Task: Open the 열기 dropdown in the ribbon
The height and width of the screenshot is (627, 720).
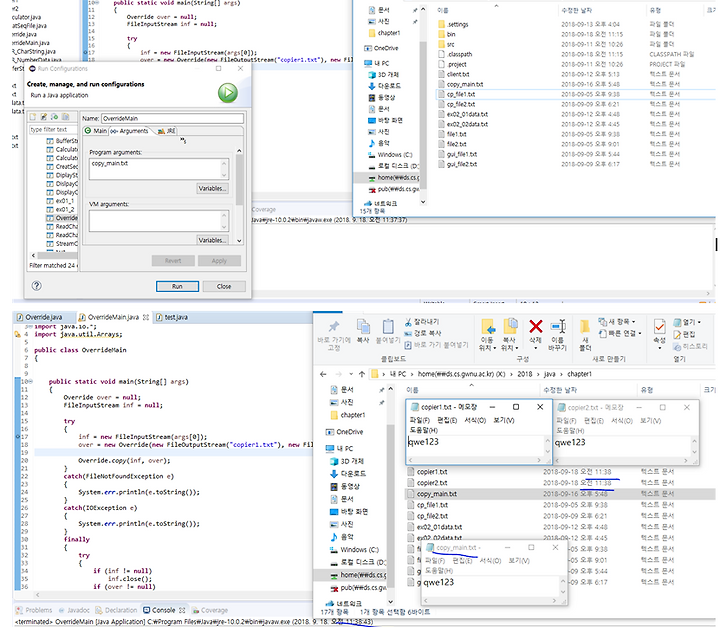Action: [687, 322]
